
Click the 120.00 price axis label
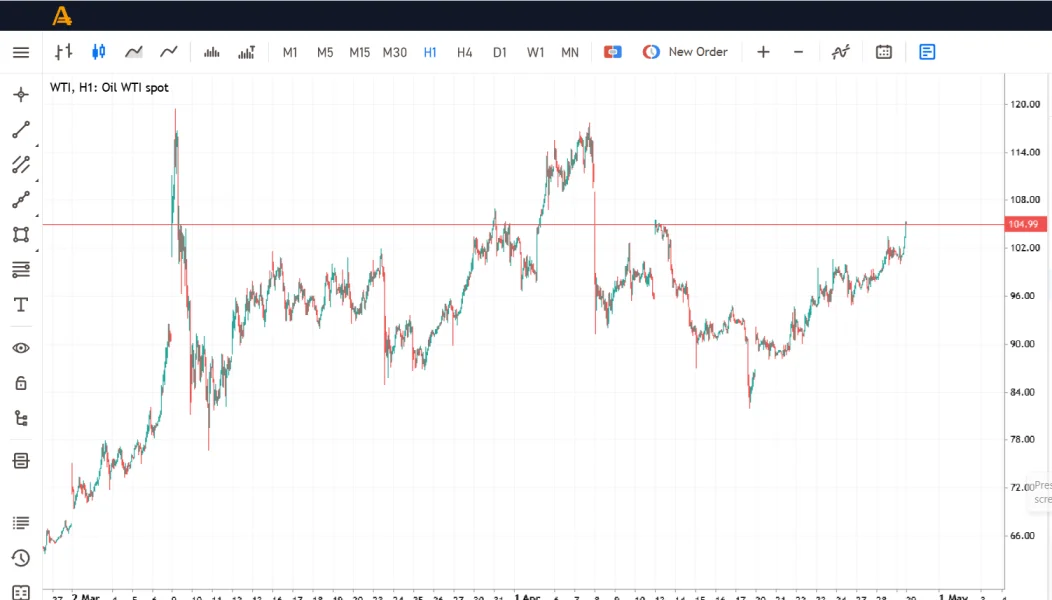coord(1024,104)
